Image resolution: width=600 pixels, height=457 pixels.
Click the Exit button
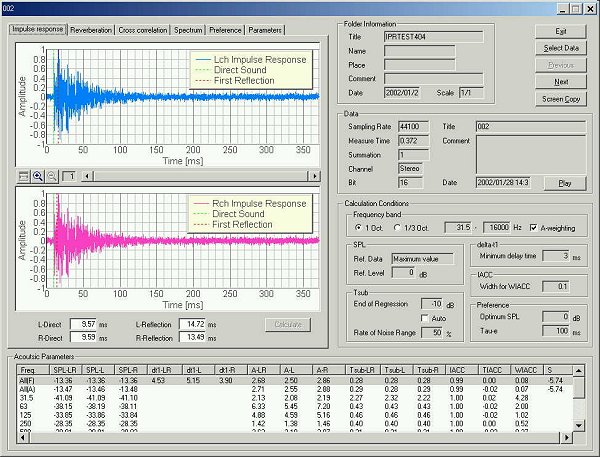[x=561, y=32]
